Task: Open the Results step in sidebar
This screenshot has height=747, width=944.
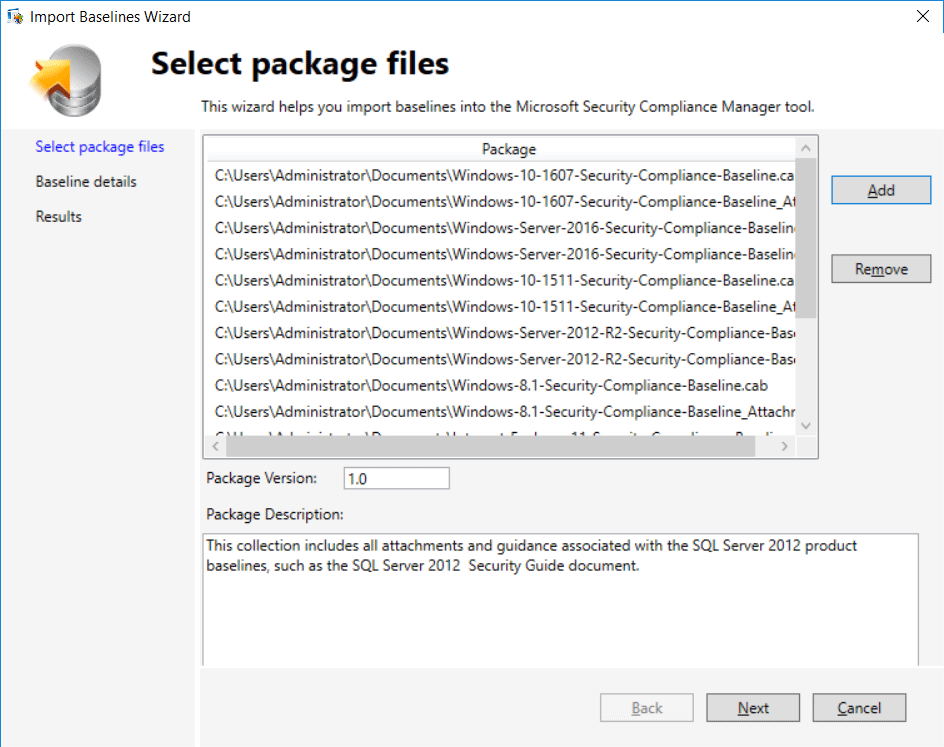Action: tap(58, 217)
